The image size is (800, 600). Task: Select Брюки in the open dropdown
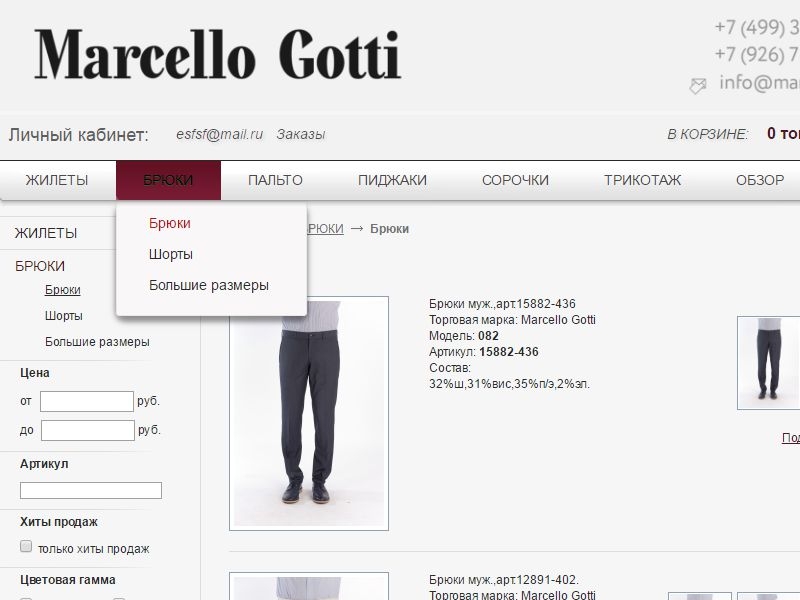pyautogui.click(x=169, y=223)
